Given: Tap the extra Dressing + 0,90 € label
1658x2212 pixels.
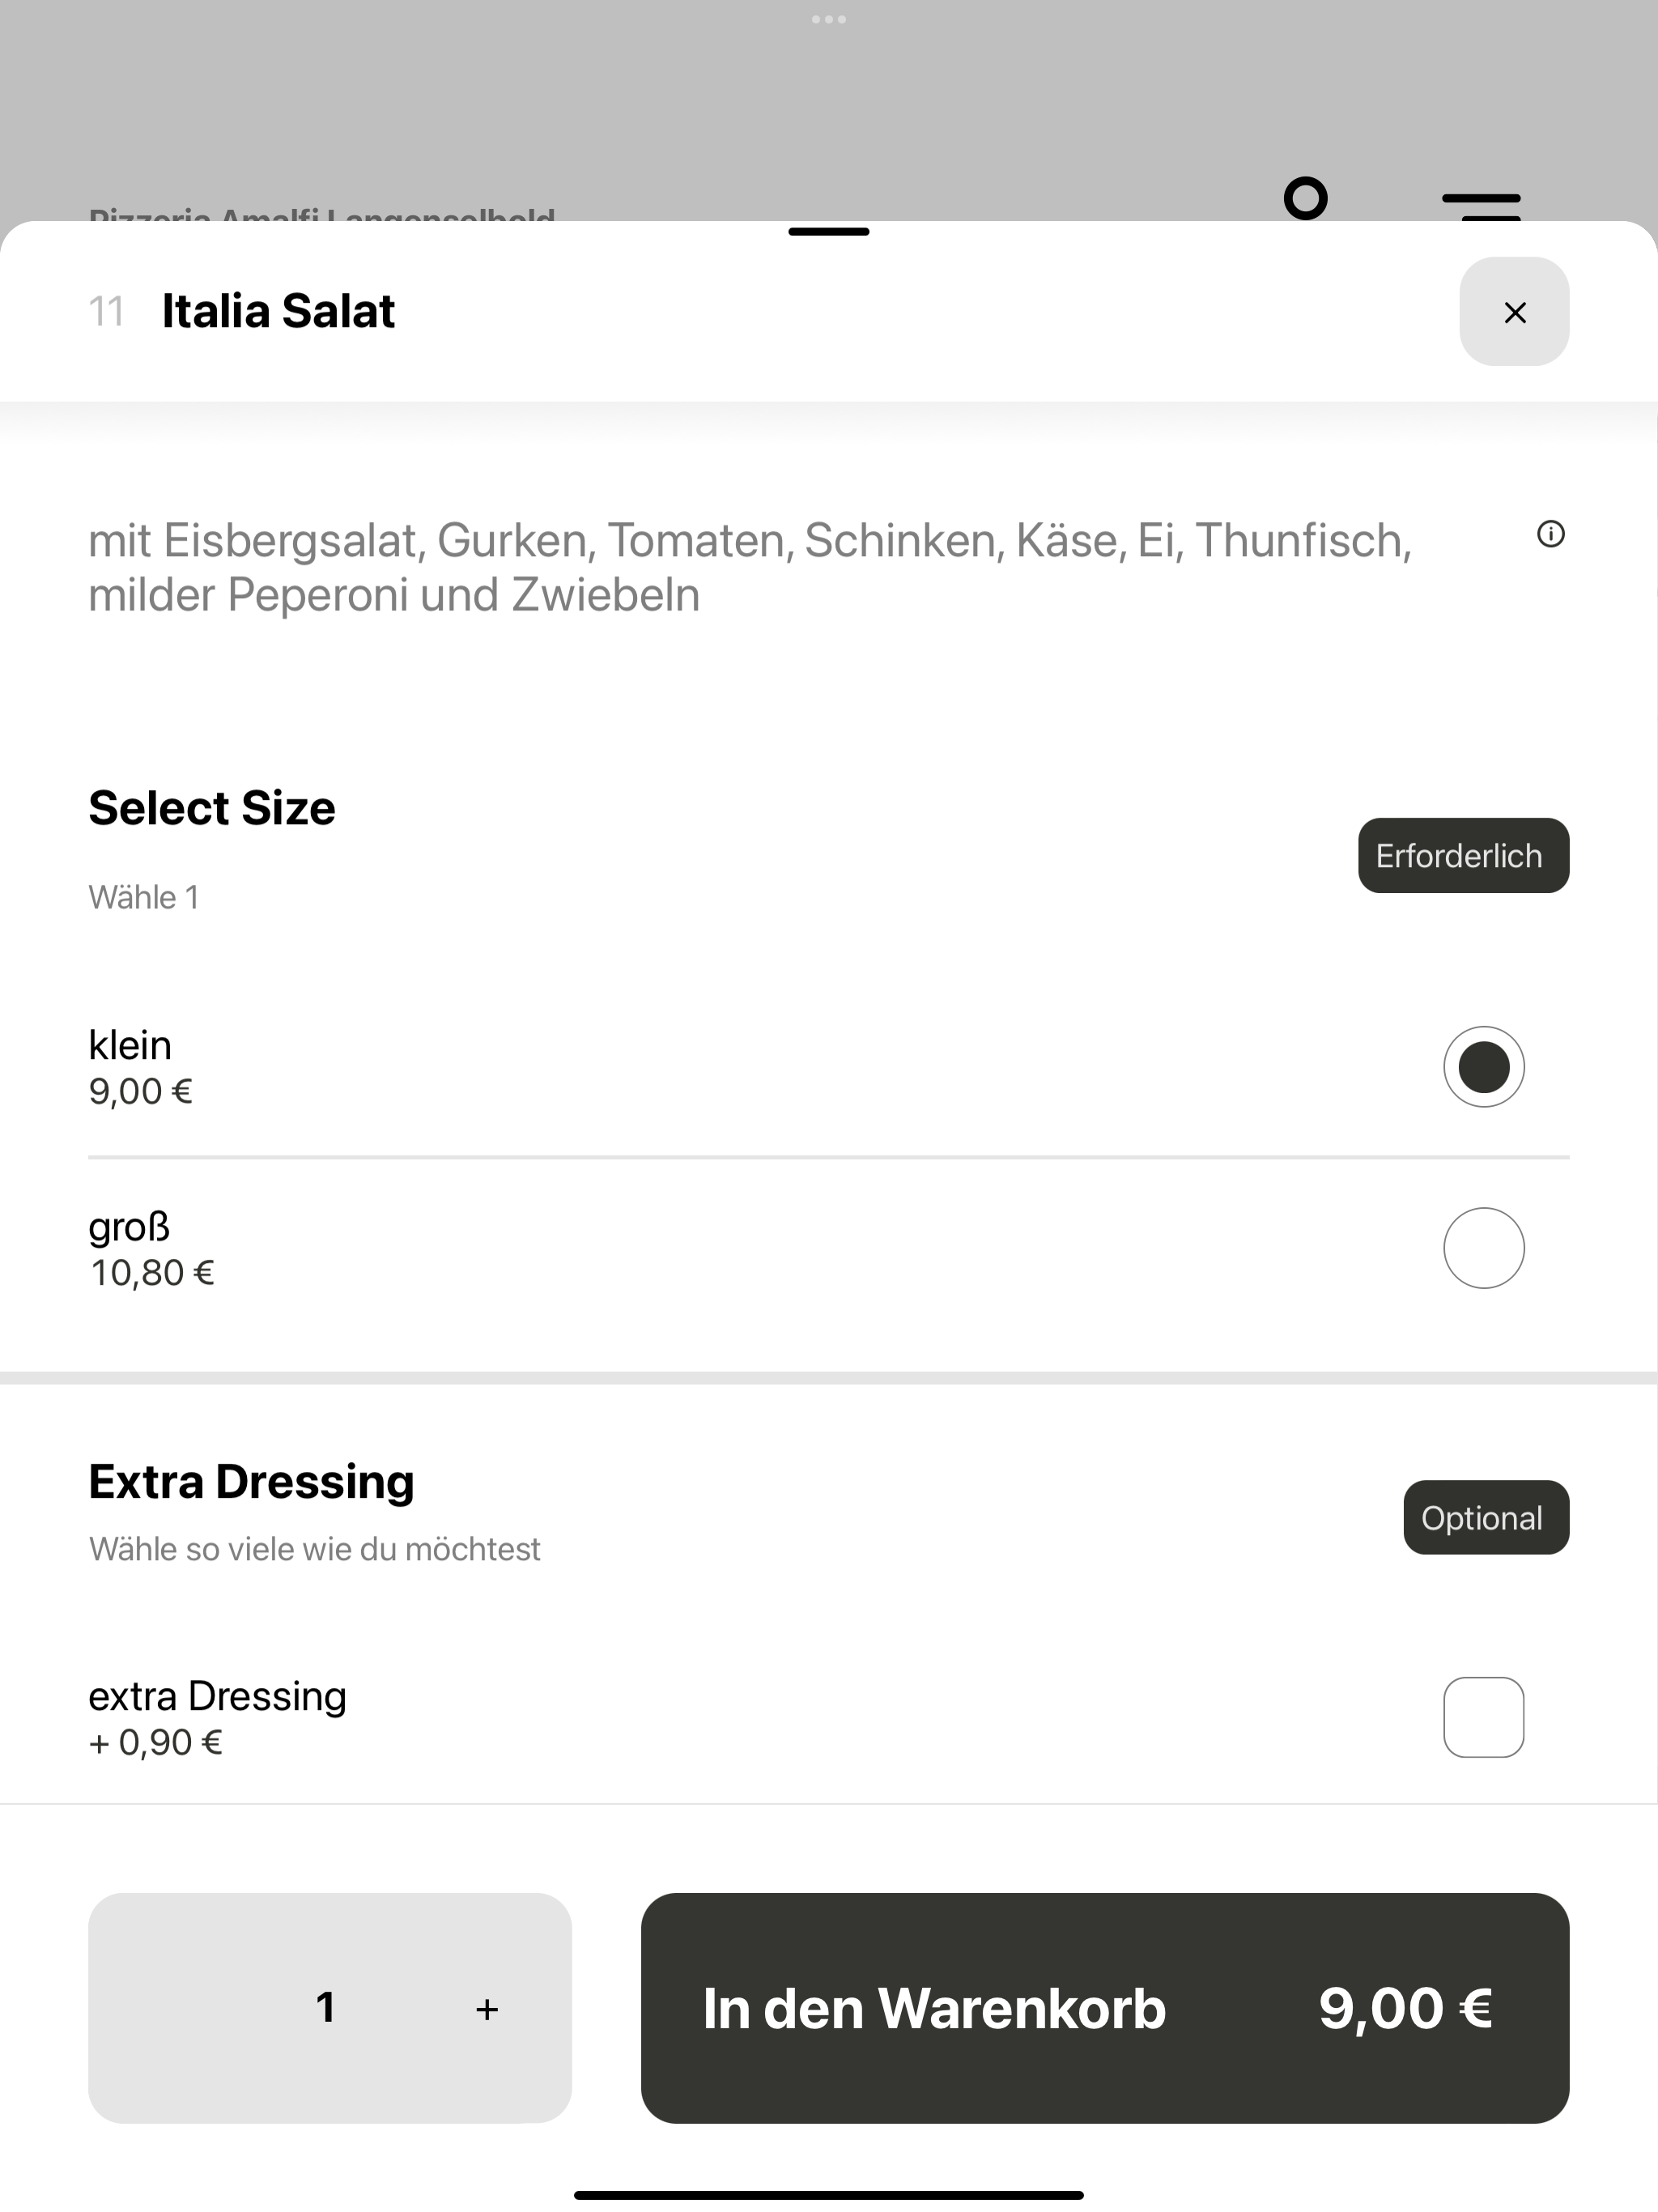Looking at the screenshot, I should [x=217, y=1718].
